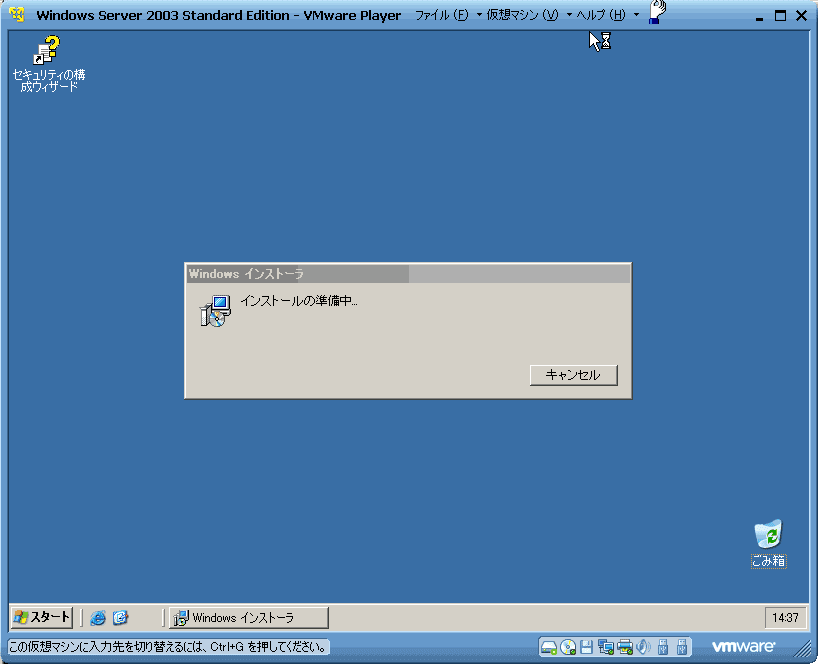Launch Internet Explorer from quick launch
Viewport: 818px width, 664px height.
coord(98,618)
